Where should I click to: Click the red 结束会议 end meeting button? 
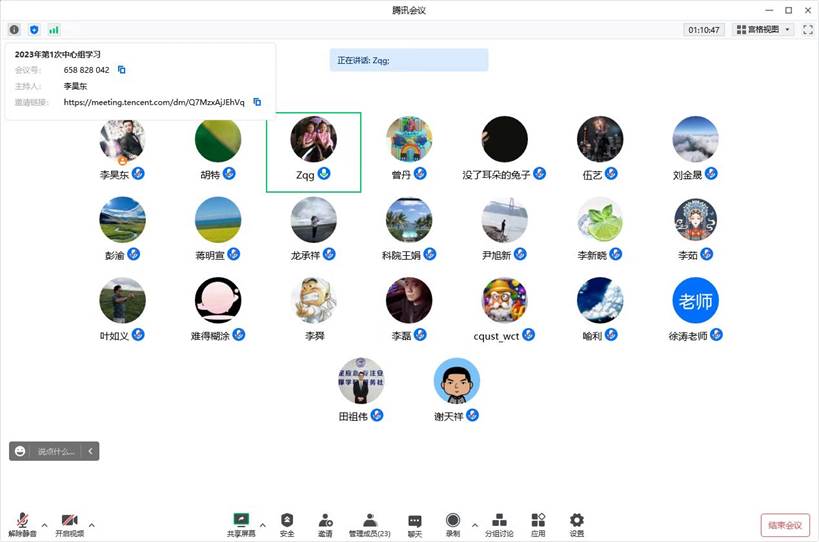[x=785, y=525]
